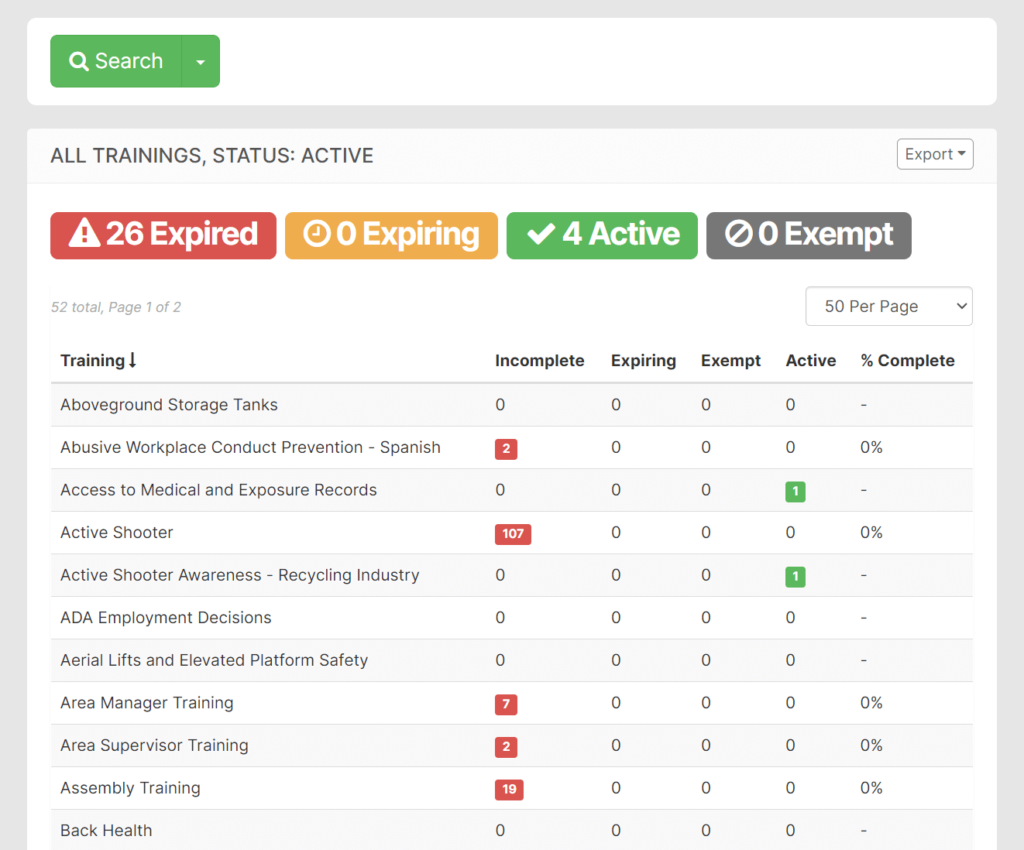1024x850 pixels.
Task: Expand the Export dropdown menu
Action: pyautogui.click(x=934, y=154)
